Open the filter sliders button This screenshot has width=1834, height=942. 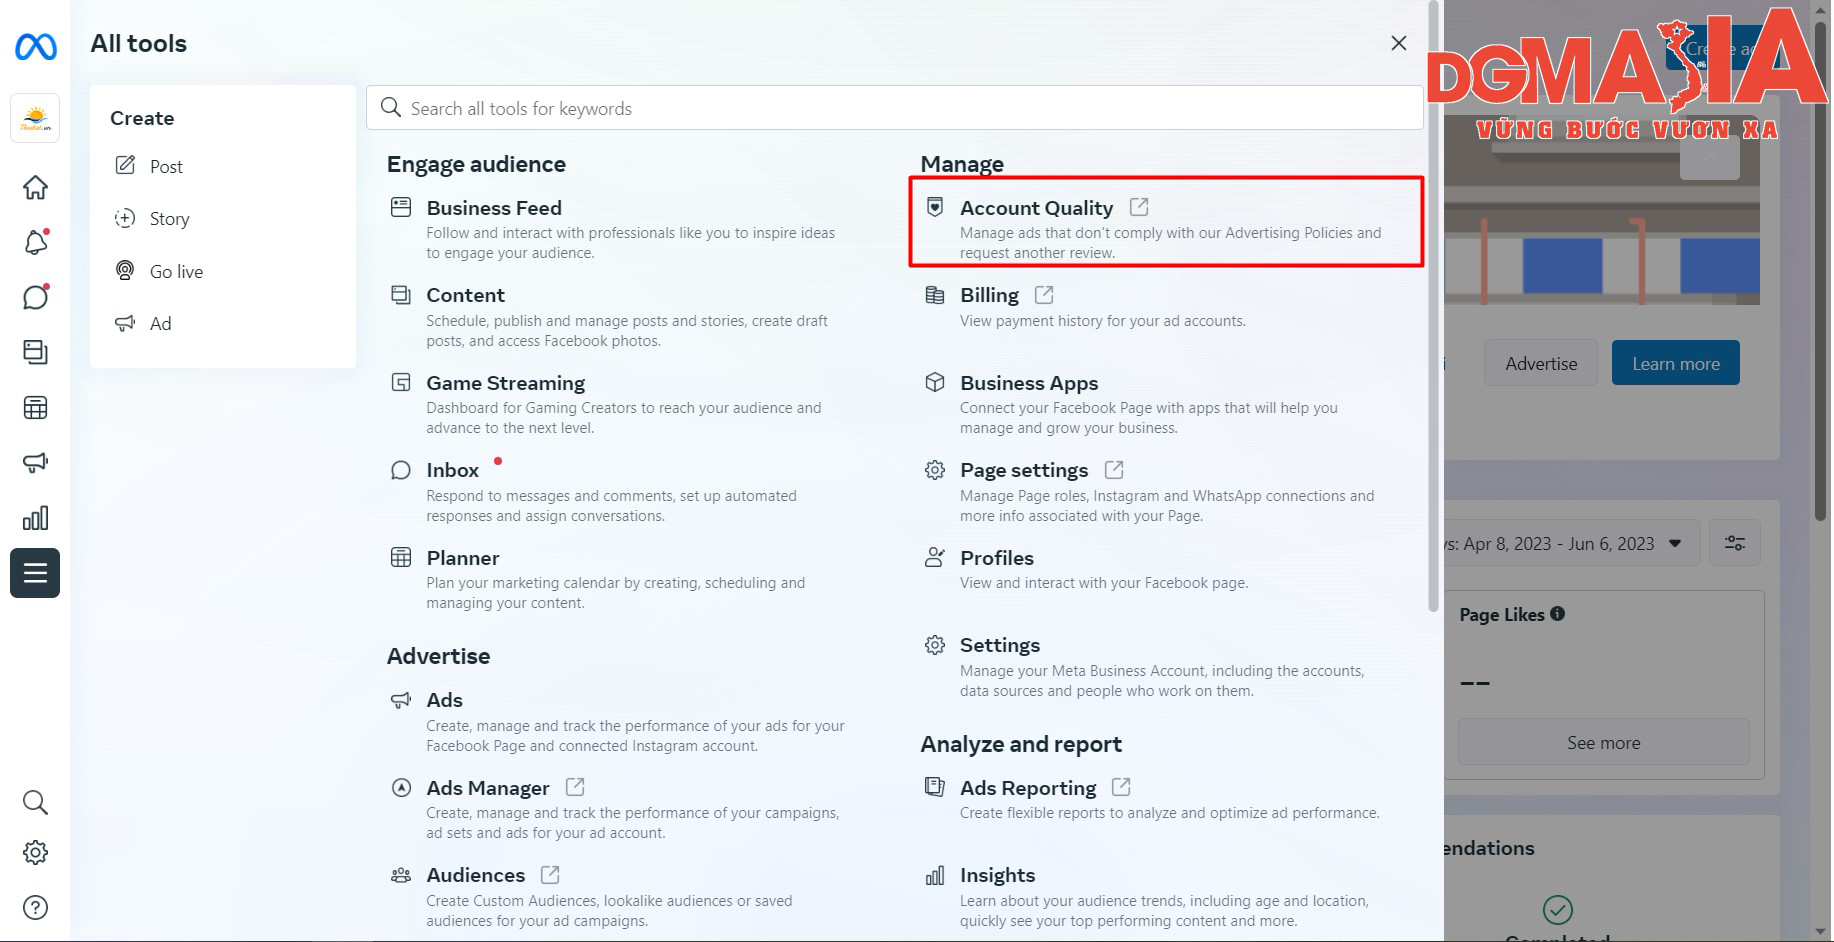[x=1735, y=543]
